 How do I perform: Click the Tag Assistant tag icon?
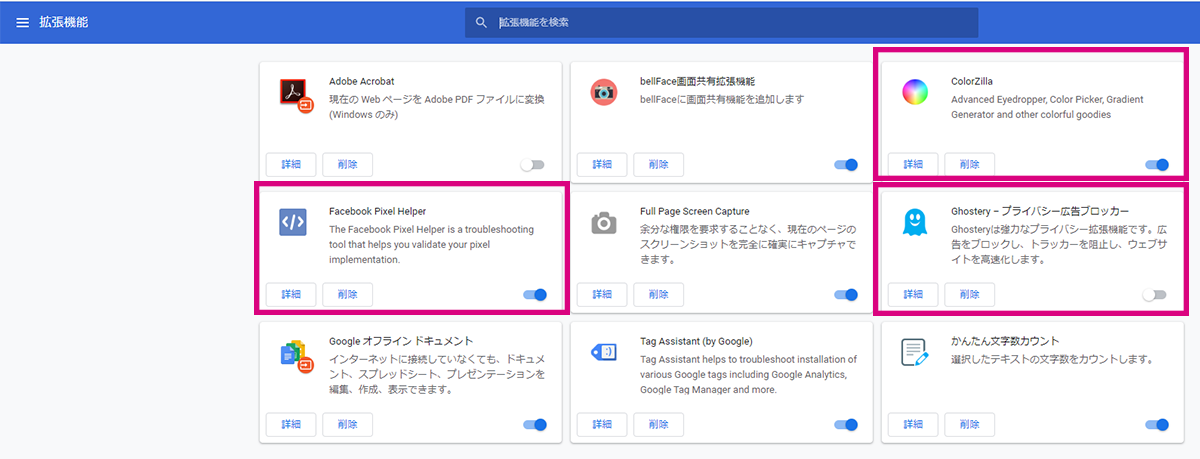point(603,352)
